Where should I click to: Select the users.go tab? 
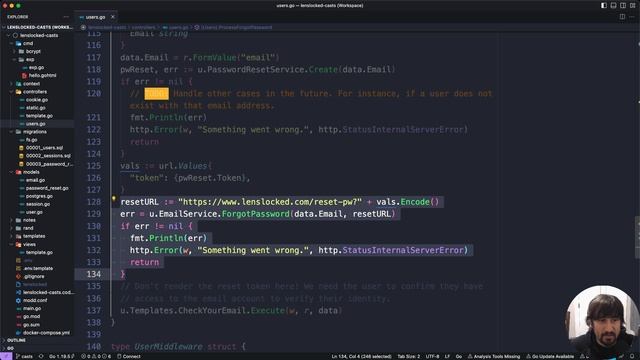click(x=95, y=17)
